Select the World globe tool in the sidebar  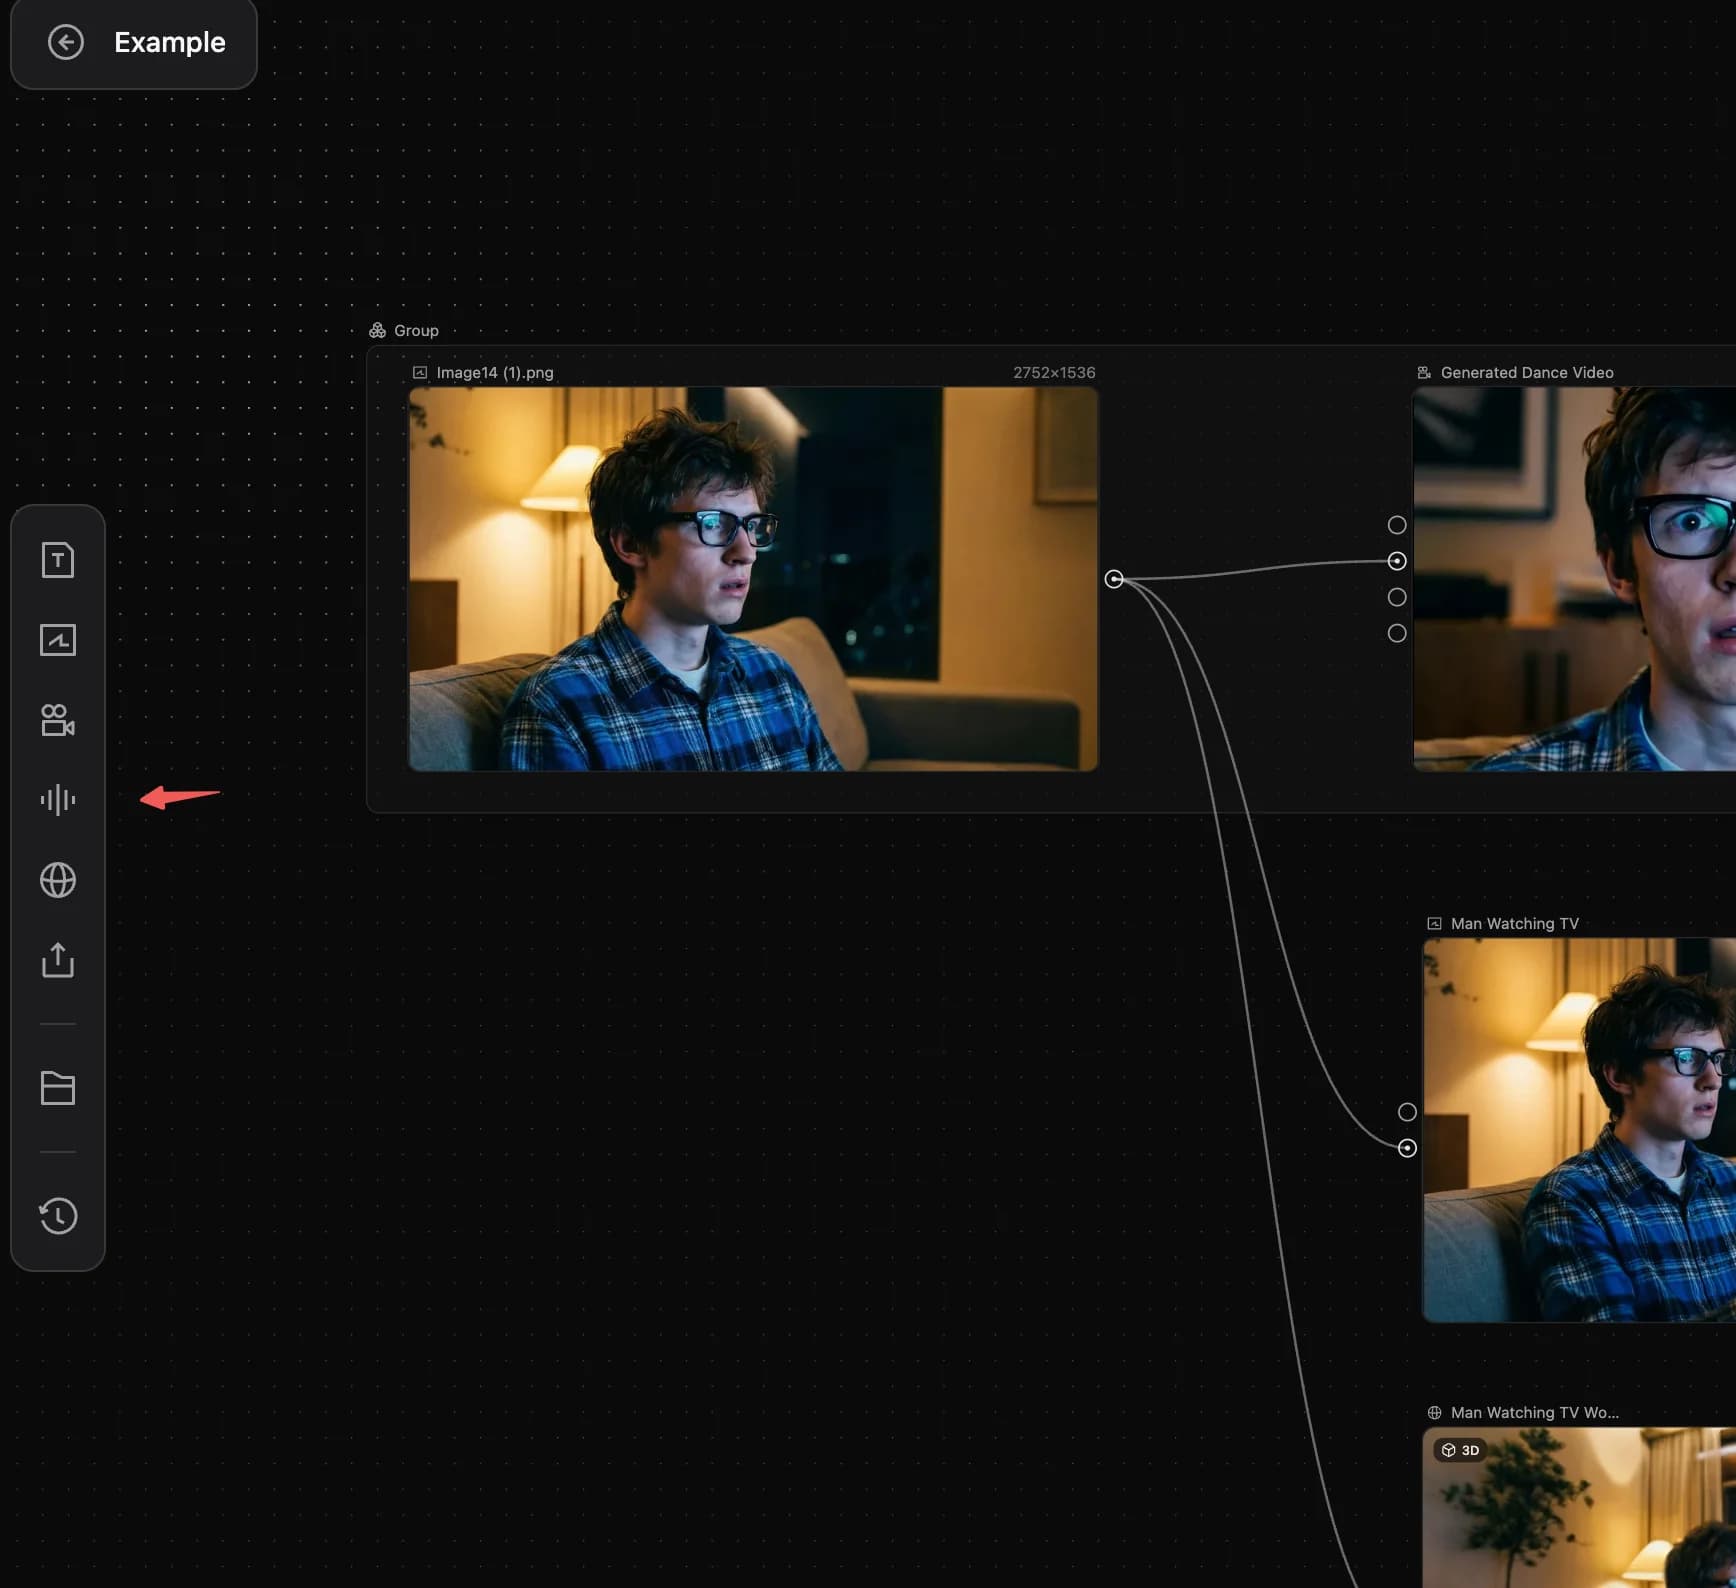click(x=58, y=880)
